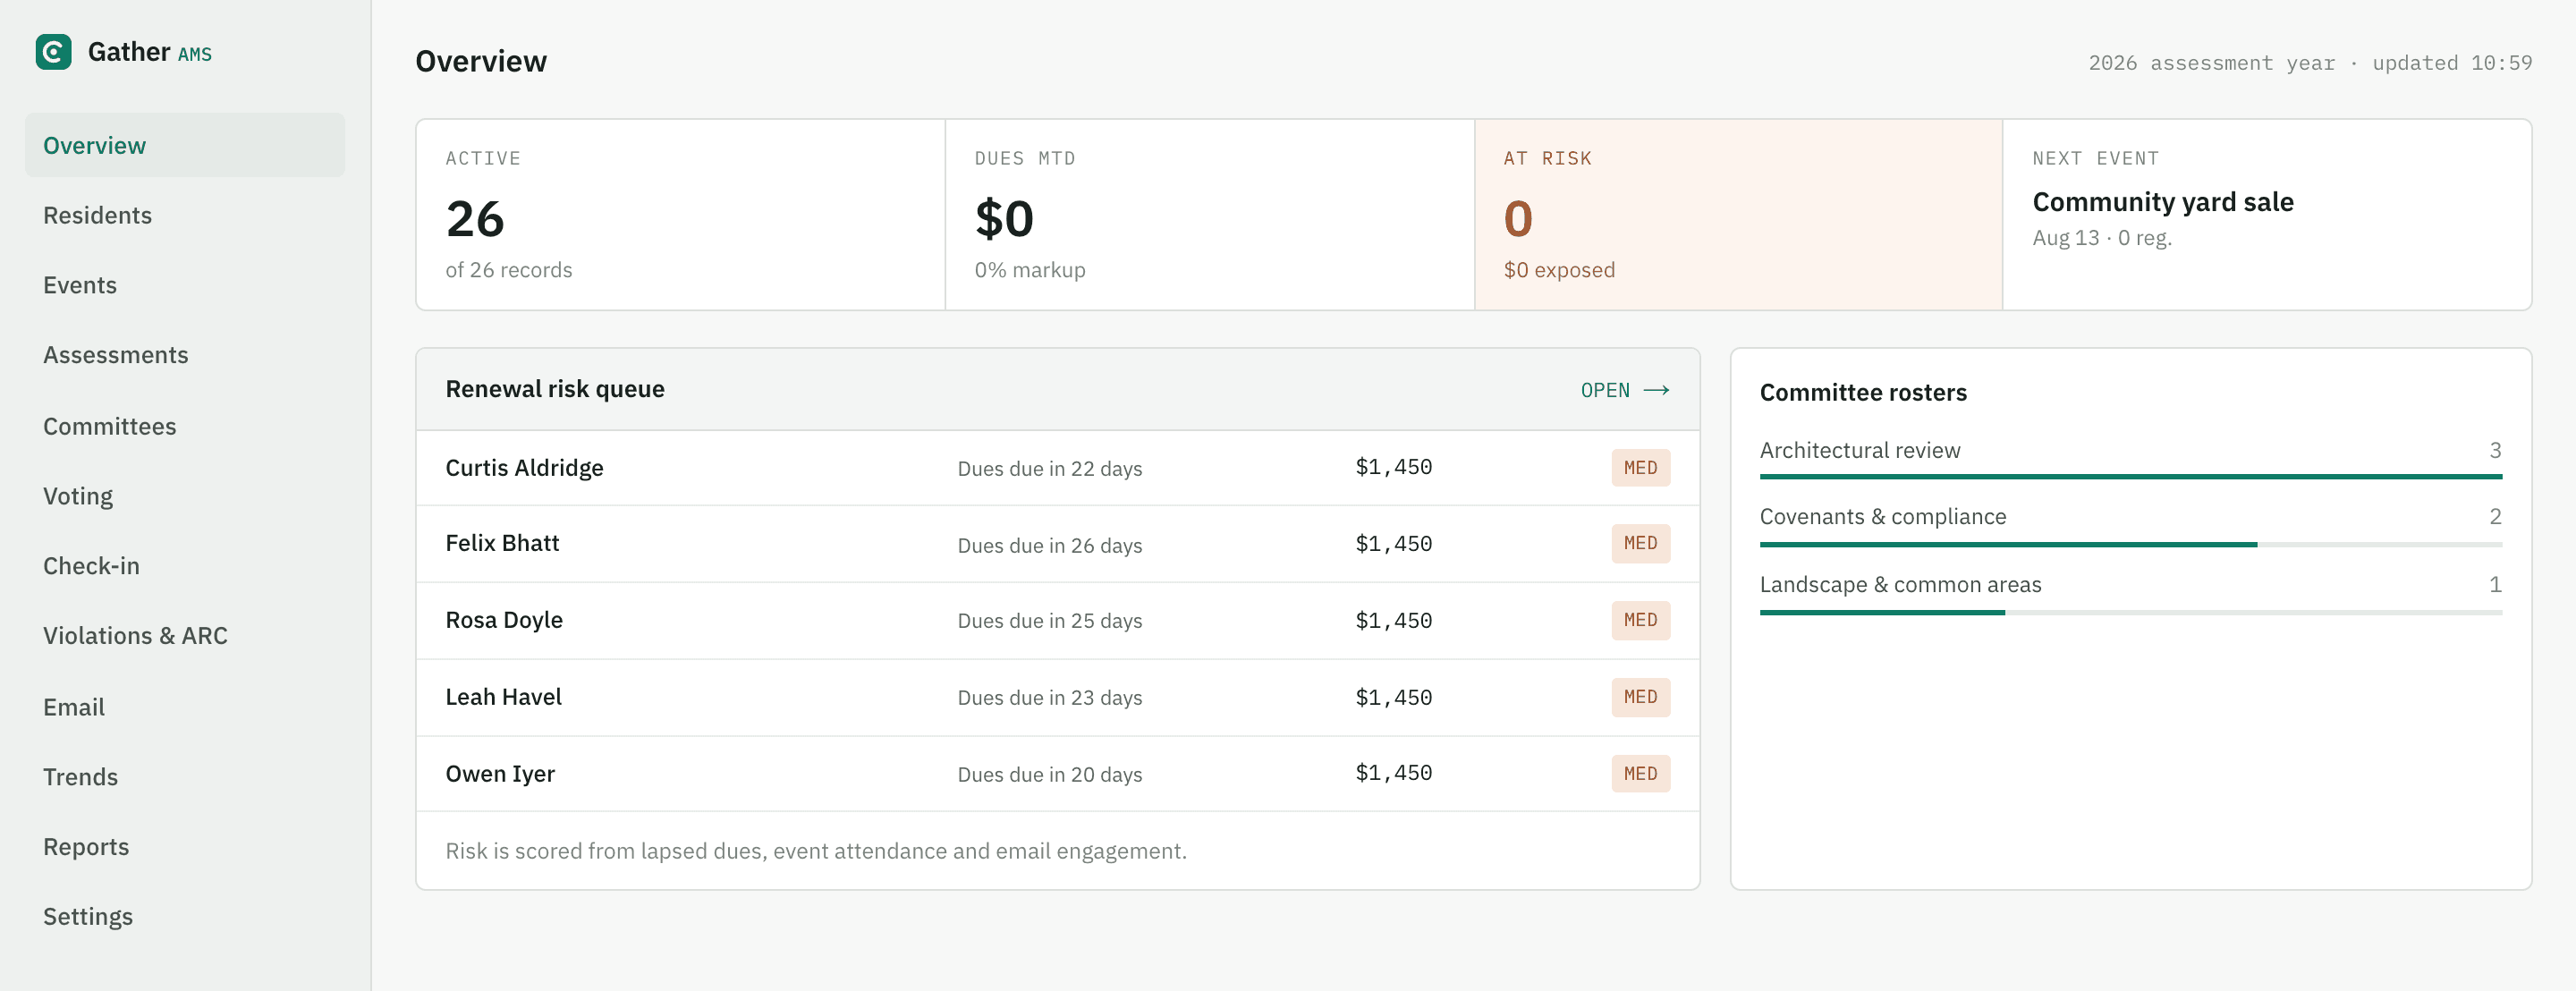Screen dimensions: 2576x991
Task: Select the Felix Bhatt row
Action: tap(1058, 544)
